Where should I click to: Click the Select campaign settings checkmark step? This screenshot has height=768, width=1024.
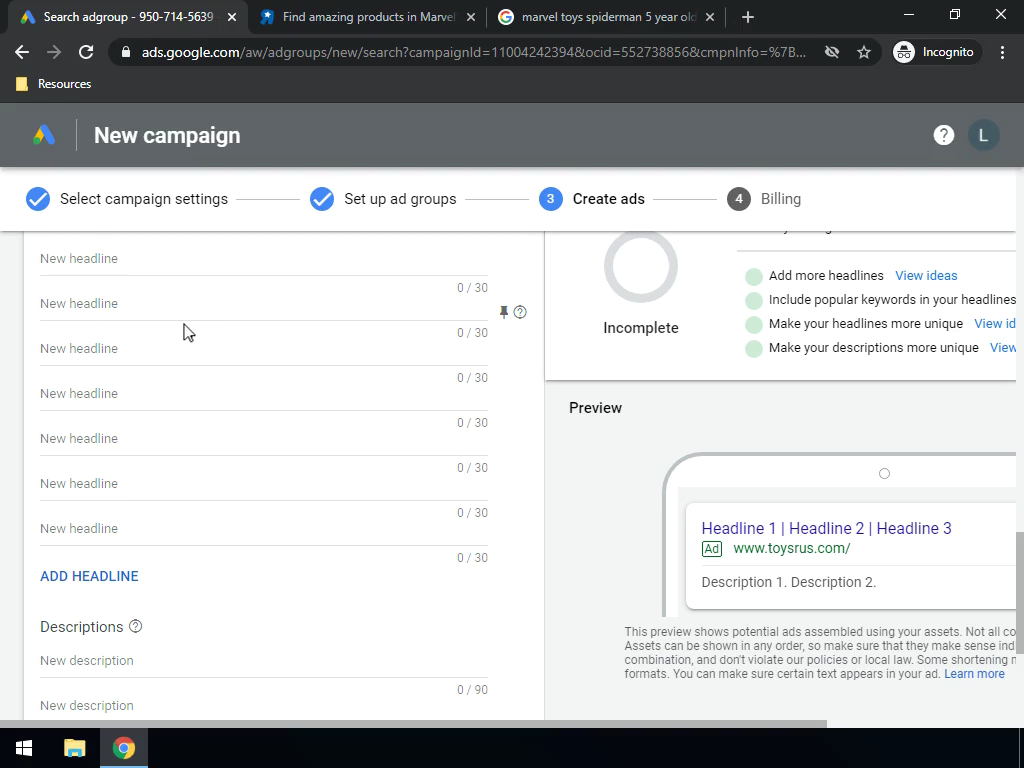[x=38, y=199]
